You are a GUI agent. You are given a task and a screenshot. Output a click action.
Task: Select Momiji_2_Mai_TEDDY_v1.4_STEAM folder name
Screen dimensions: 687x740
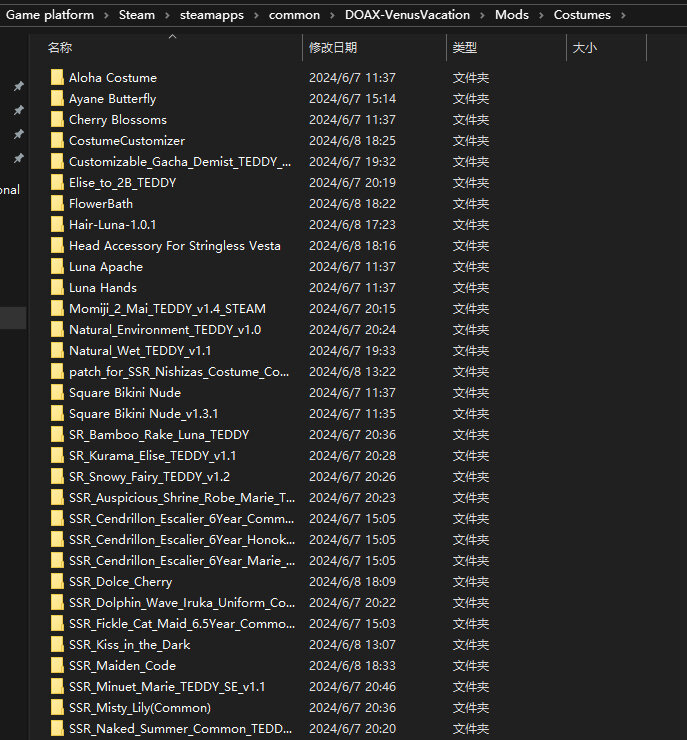point(168,309)
